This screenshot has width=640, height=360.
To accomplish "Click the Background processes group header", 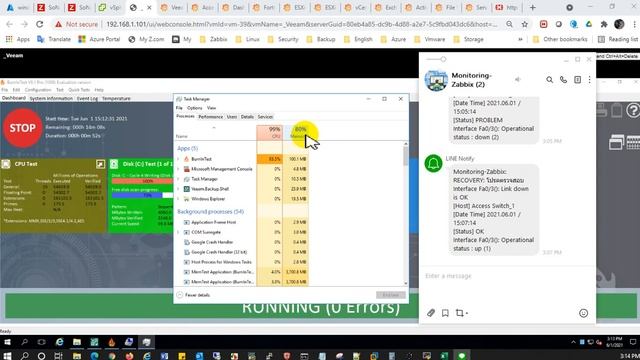I will 210,212.
